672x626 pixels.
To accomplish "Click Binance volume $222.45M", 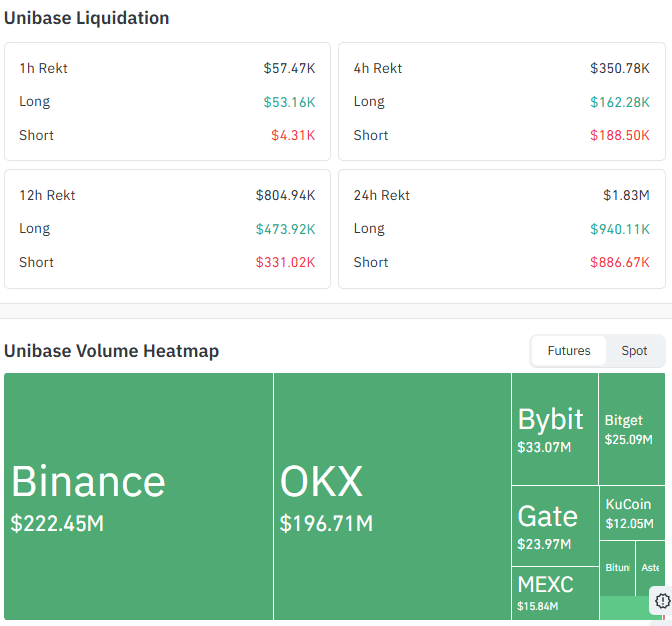I will [x=57, y=523].
